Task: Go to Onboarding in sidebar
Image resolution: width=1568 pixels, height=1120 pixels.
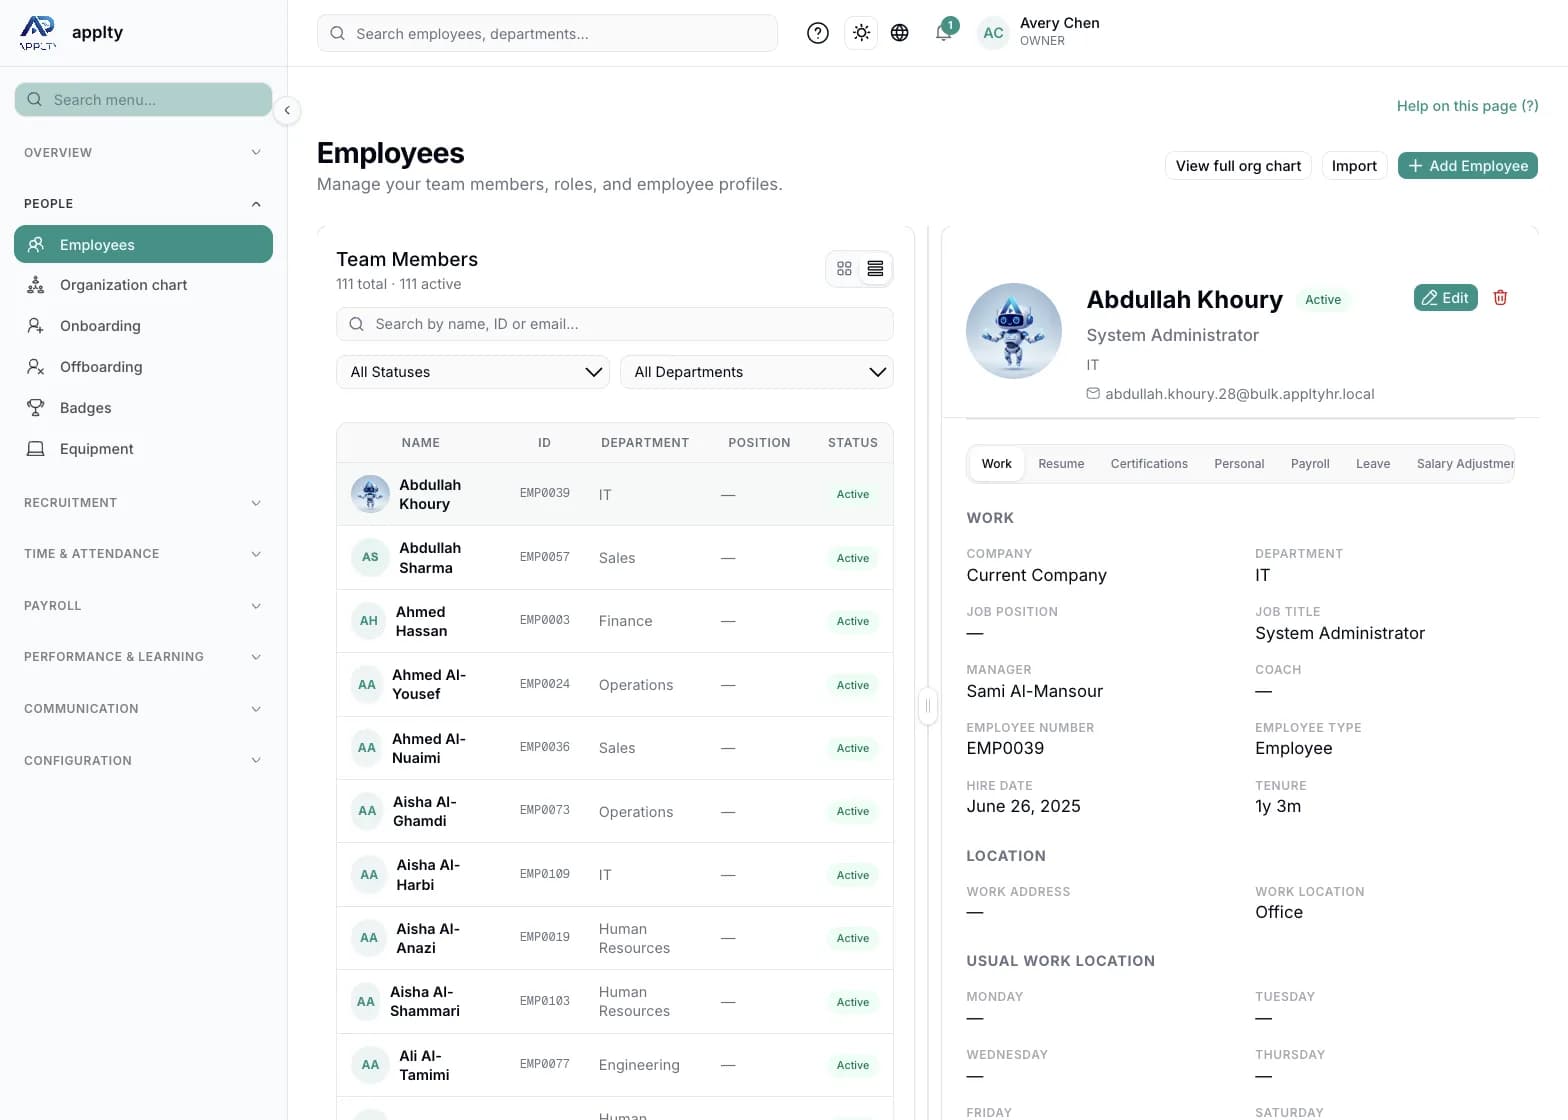Action: [x=143, y=326]
